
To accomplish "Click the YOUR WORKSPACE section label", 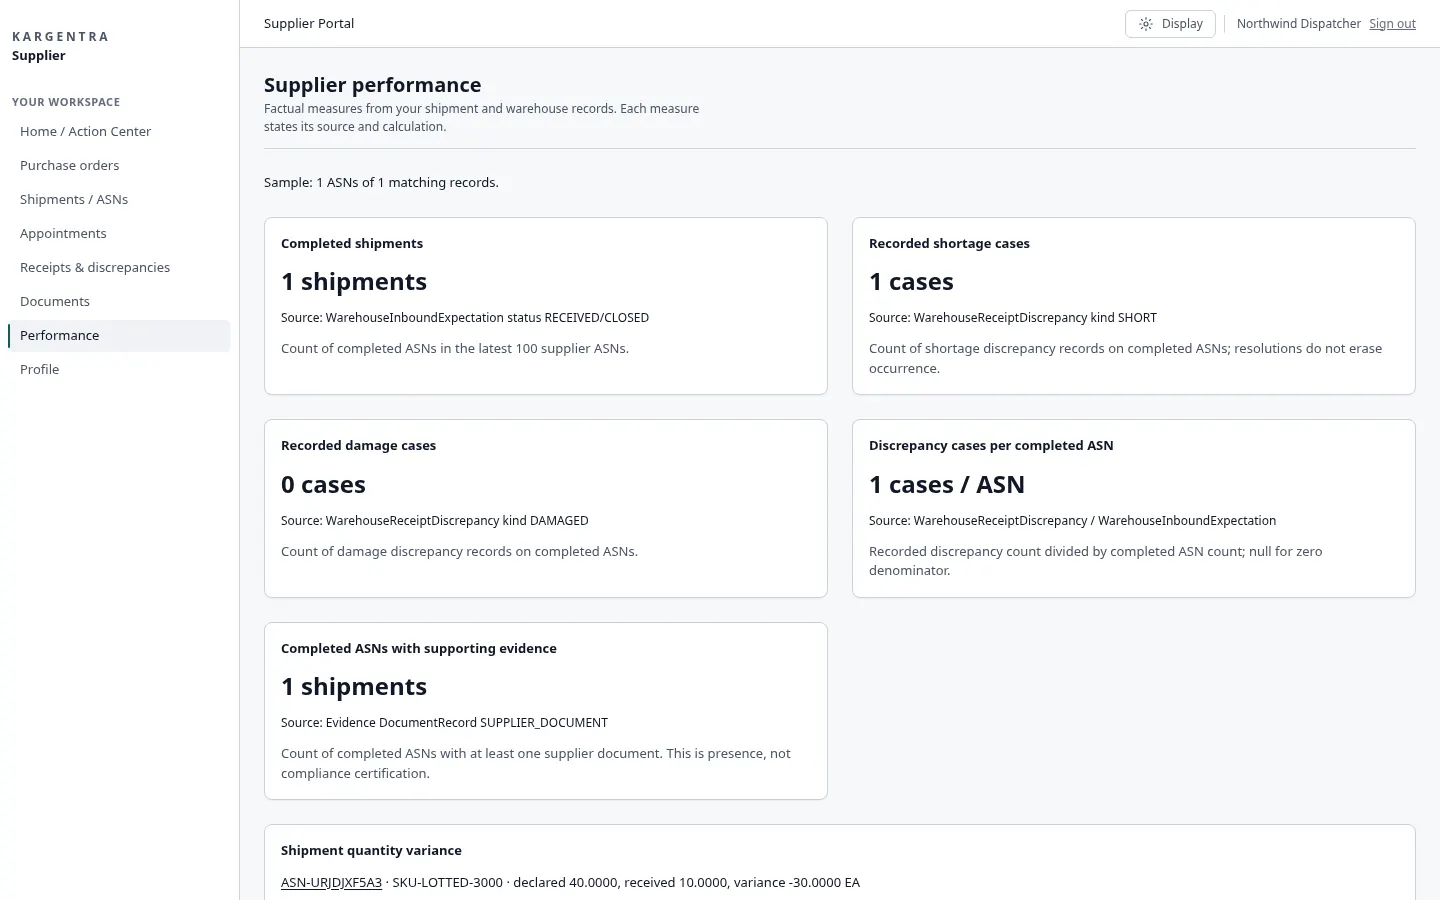I will (66, 102).
